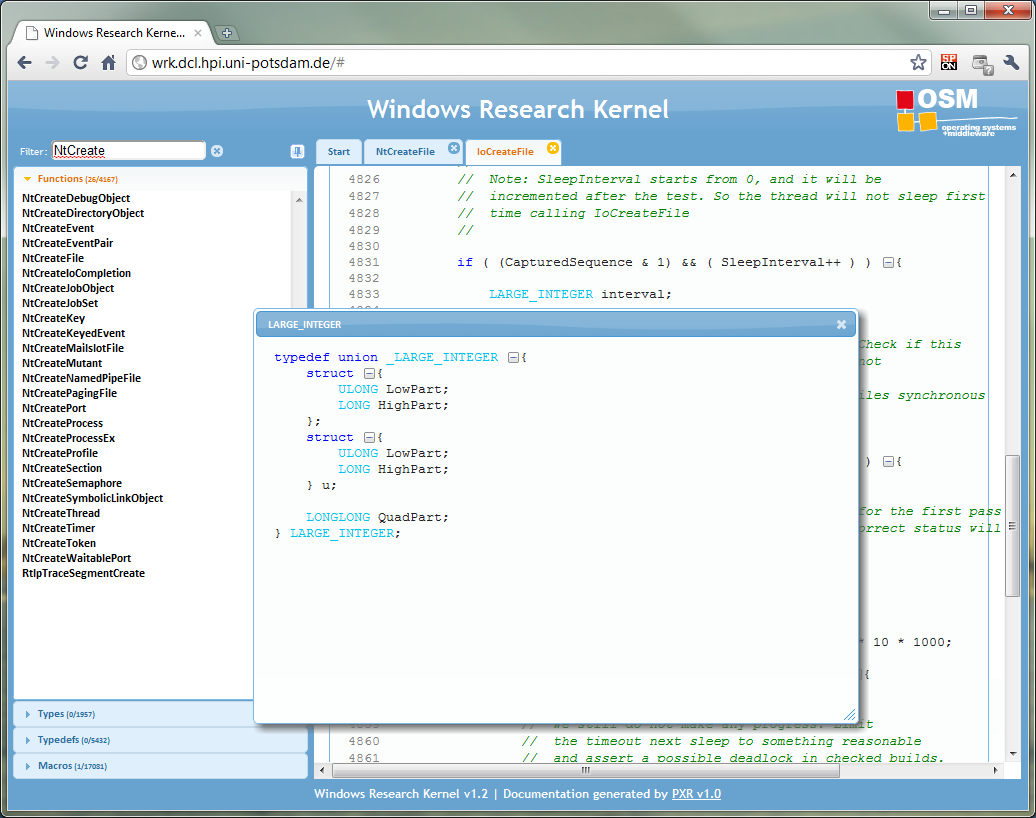The height and width of the screenshot is (818, 1036).
Task: Open the PXR v1.0 link
Action: coord(696,794)
